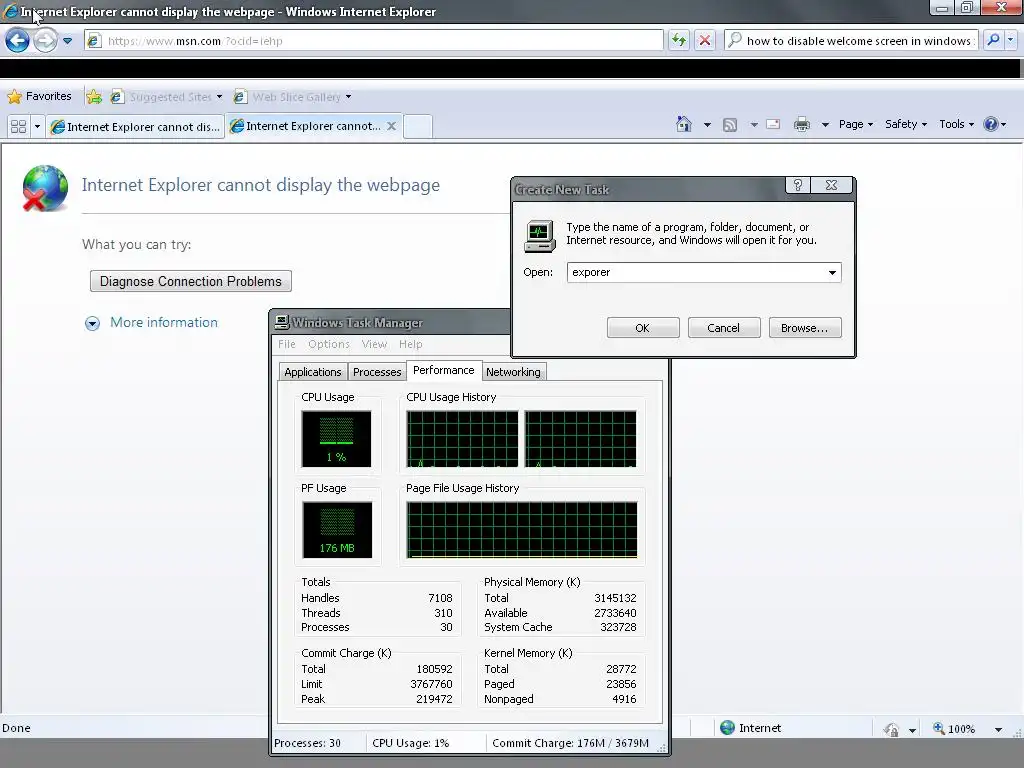Click the Home page icon

pyautogui.click(x=684, y=124)
